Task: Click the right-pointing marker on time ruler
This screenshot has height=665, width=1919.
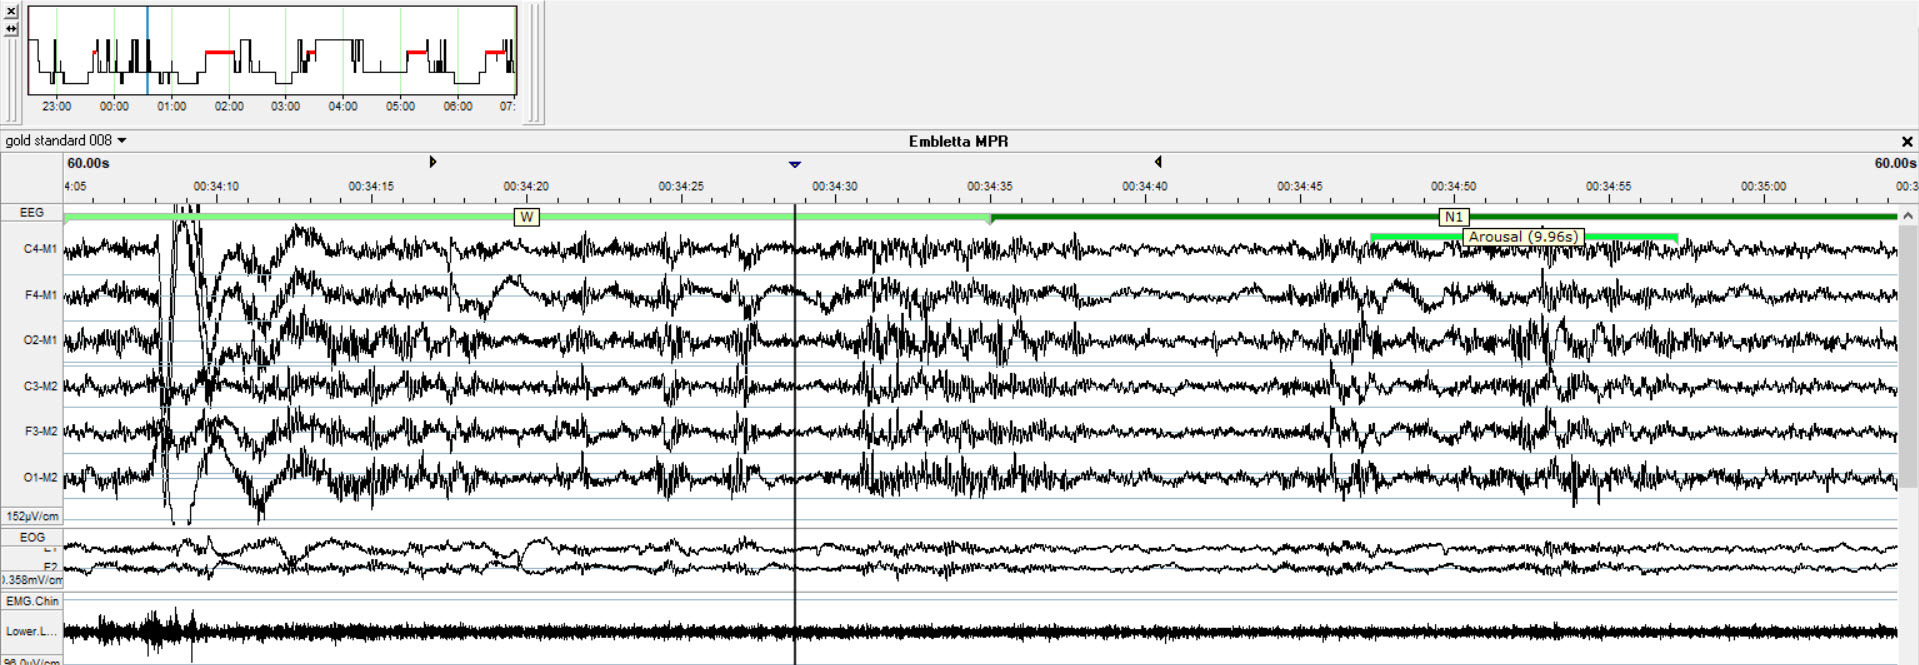Action: pyautogui.click(x=432, y=161)
